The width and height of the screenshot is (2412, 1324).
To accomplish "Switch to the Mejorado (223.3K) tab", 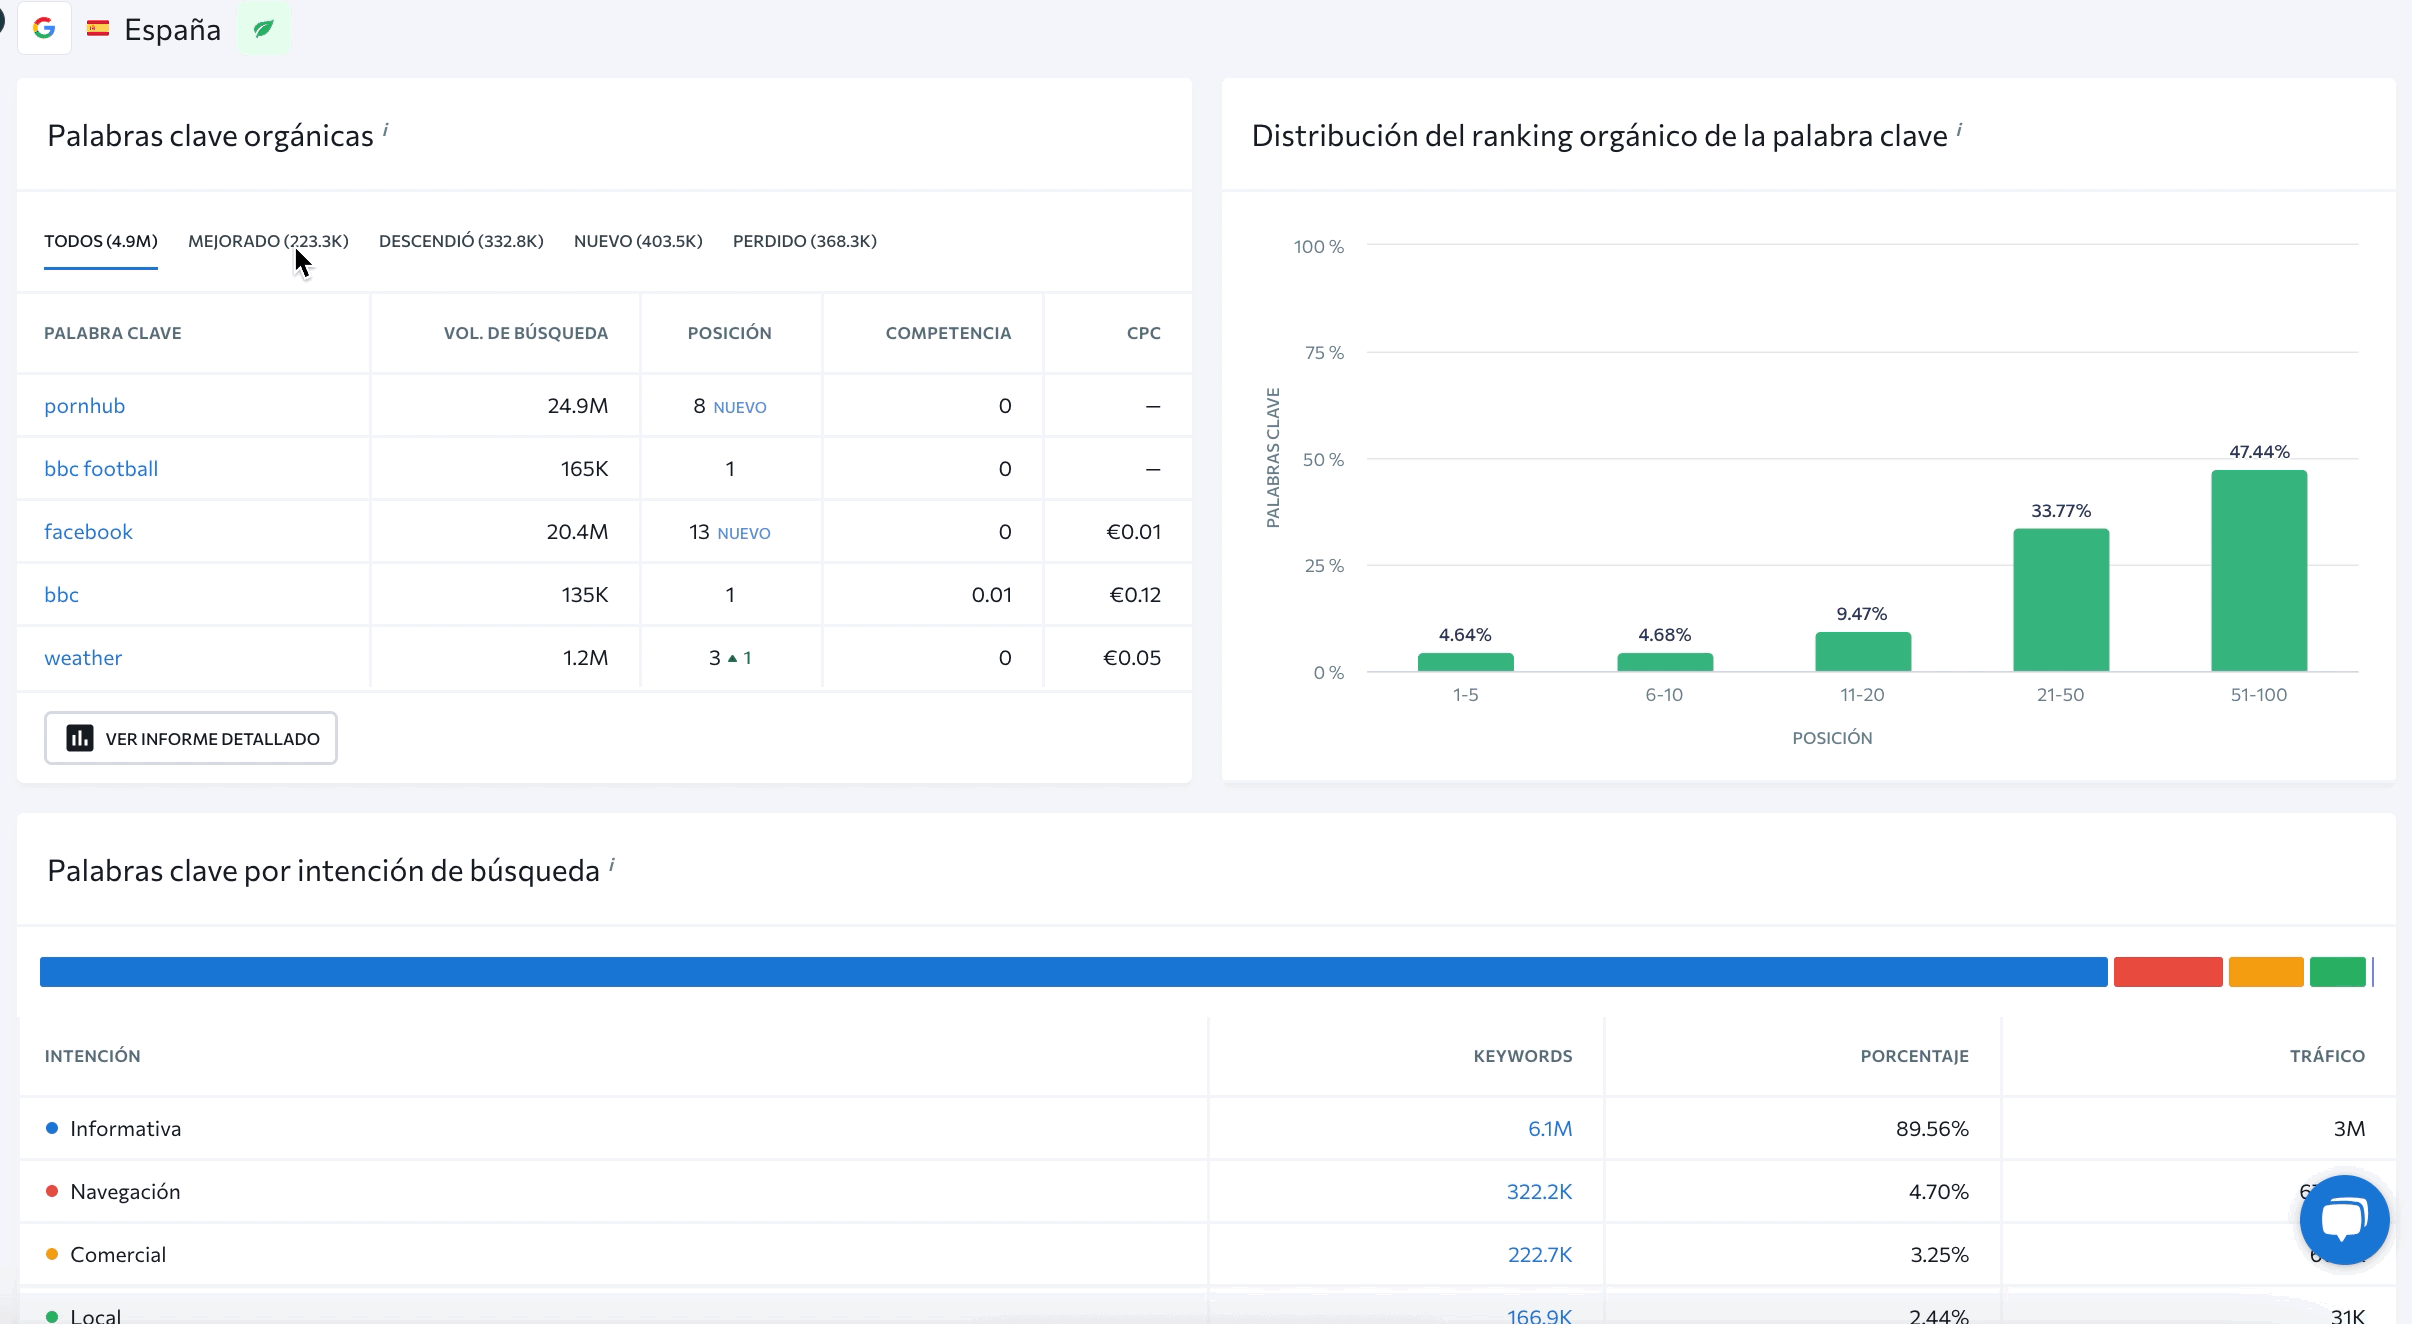I will tap(268, 241).
